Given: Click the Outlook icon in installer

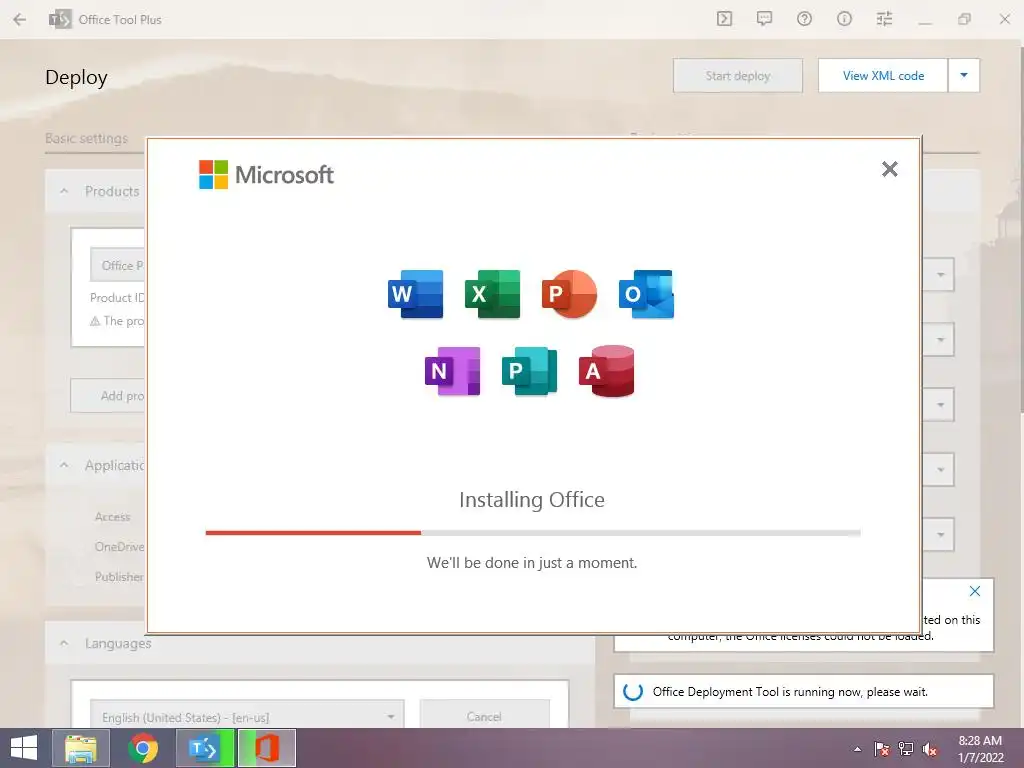Looking at the screenshot, I should (x=647, y=294).
